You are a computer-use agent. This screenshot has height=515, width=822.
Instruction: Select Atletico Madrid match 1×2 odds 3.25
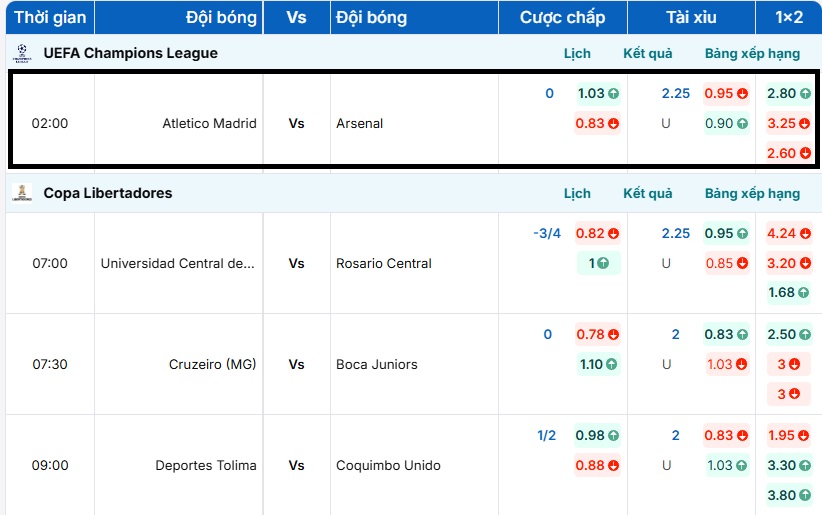pyautogui.click(x=789, y=123)
